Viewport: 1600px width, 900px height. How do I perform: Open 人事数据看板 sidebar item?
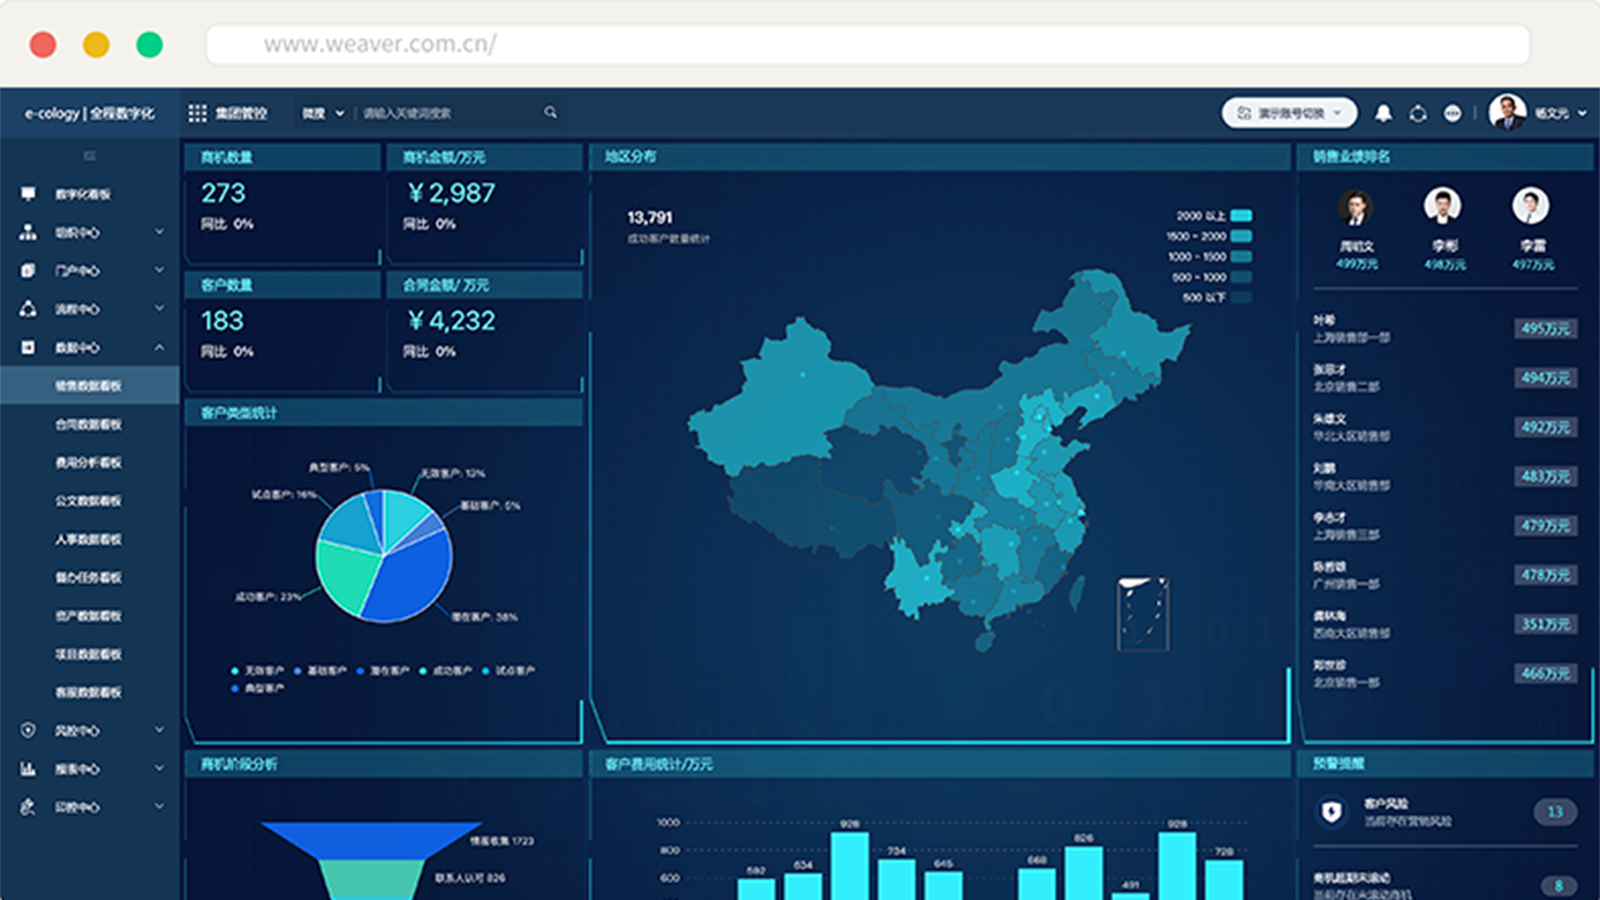(x=88, y=540)
